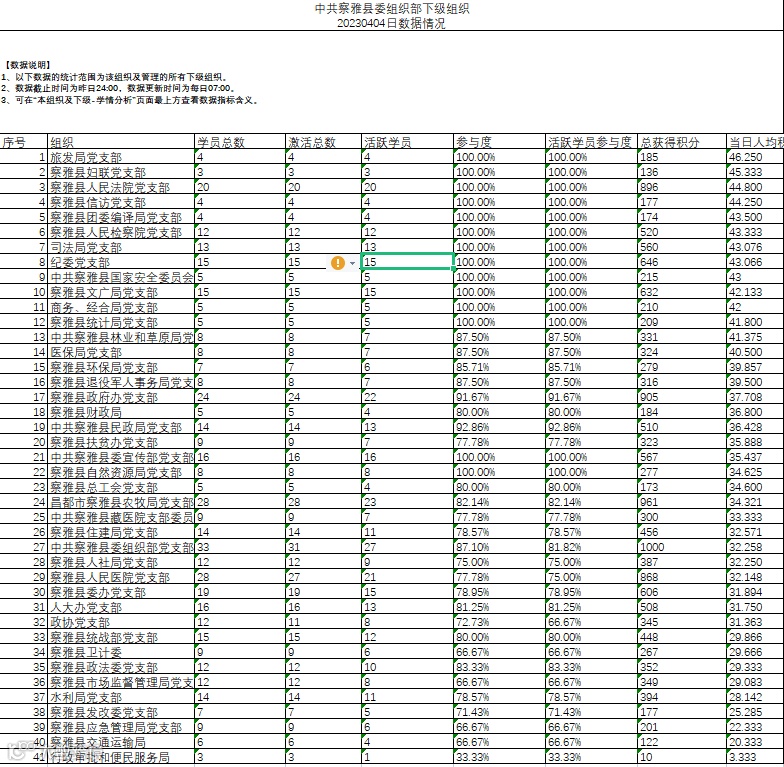Click the orange error warning icon
The width and height of the screenshot is (784, 767).
[x=338, y=262]
